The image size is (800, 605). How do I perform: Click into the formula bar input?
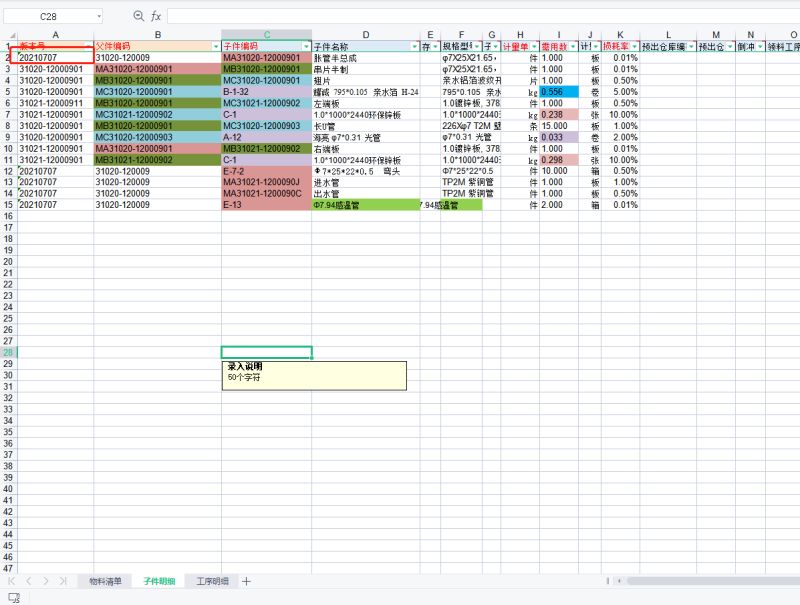point(483,16)
